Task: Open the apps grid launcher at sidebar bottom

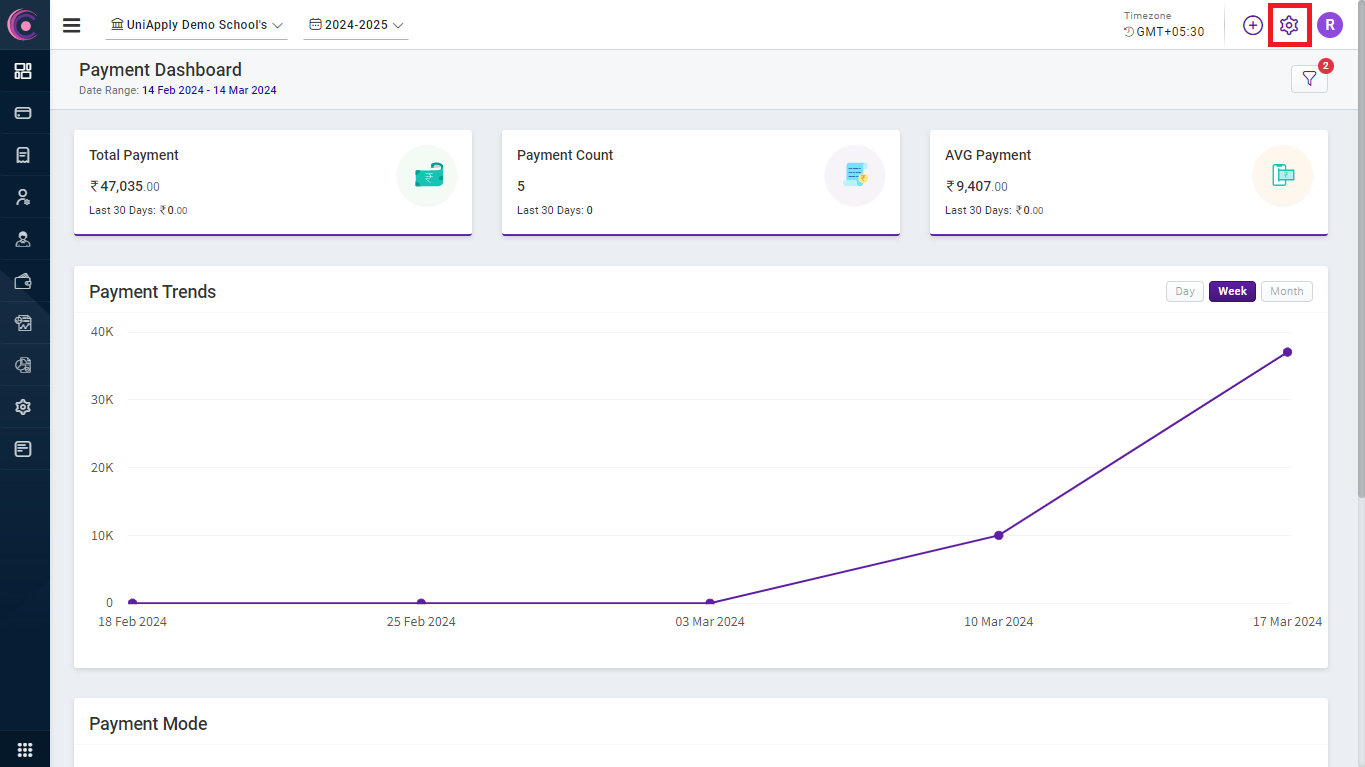Action: click(25, 750)
